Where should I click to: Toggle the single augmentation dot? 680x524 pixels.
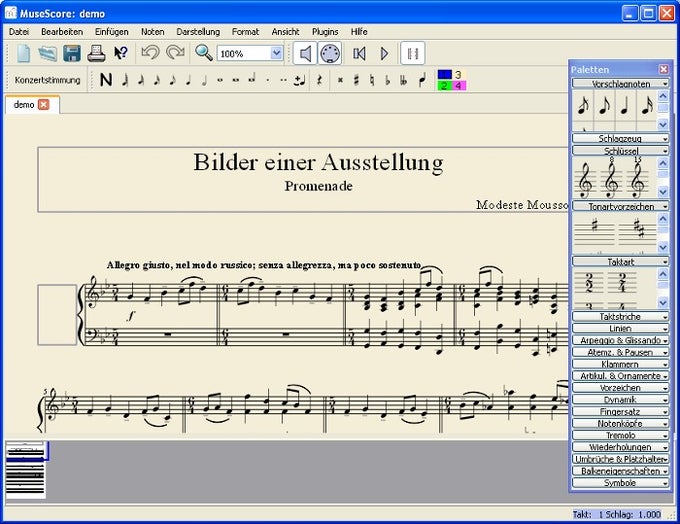point(268,80)
